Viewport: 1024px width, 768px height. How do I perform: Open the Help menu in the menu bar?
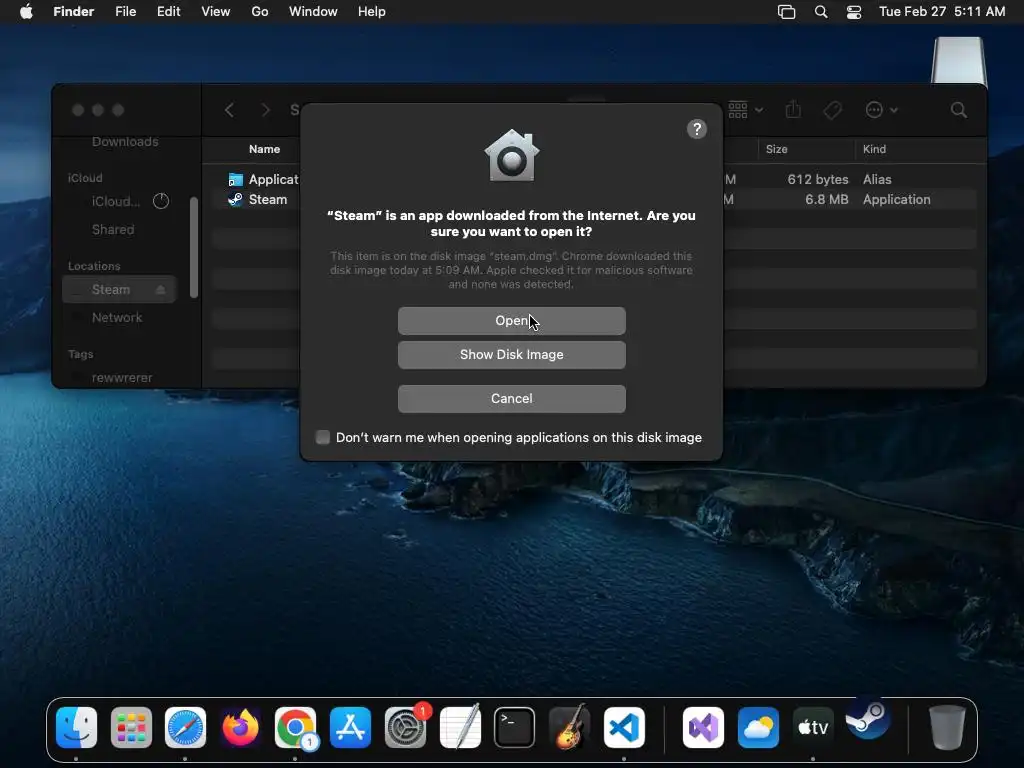pyautogui.click(x=372, y=12)
